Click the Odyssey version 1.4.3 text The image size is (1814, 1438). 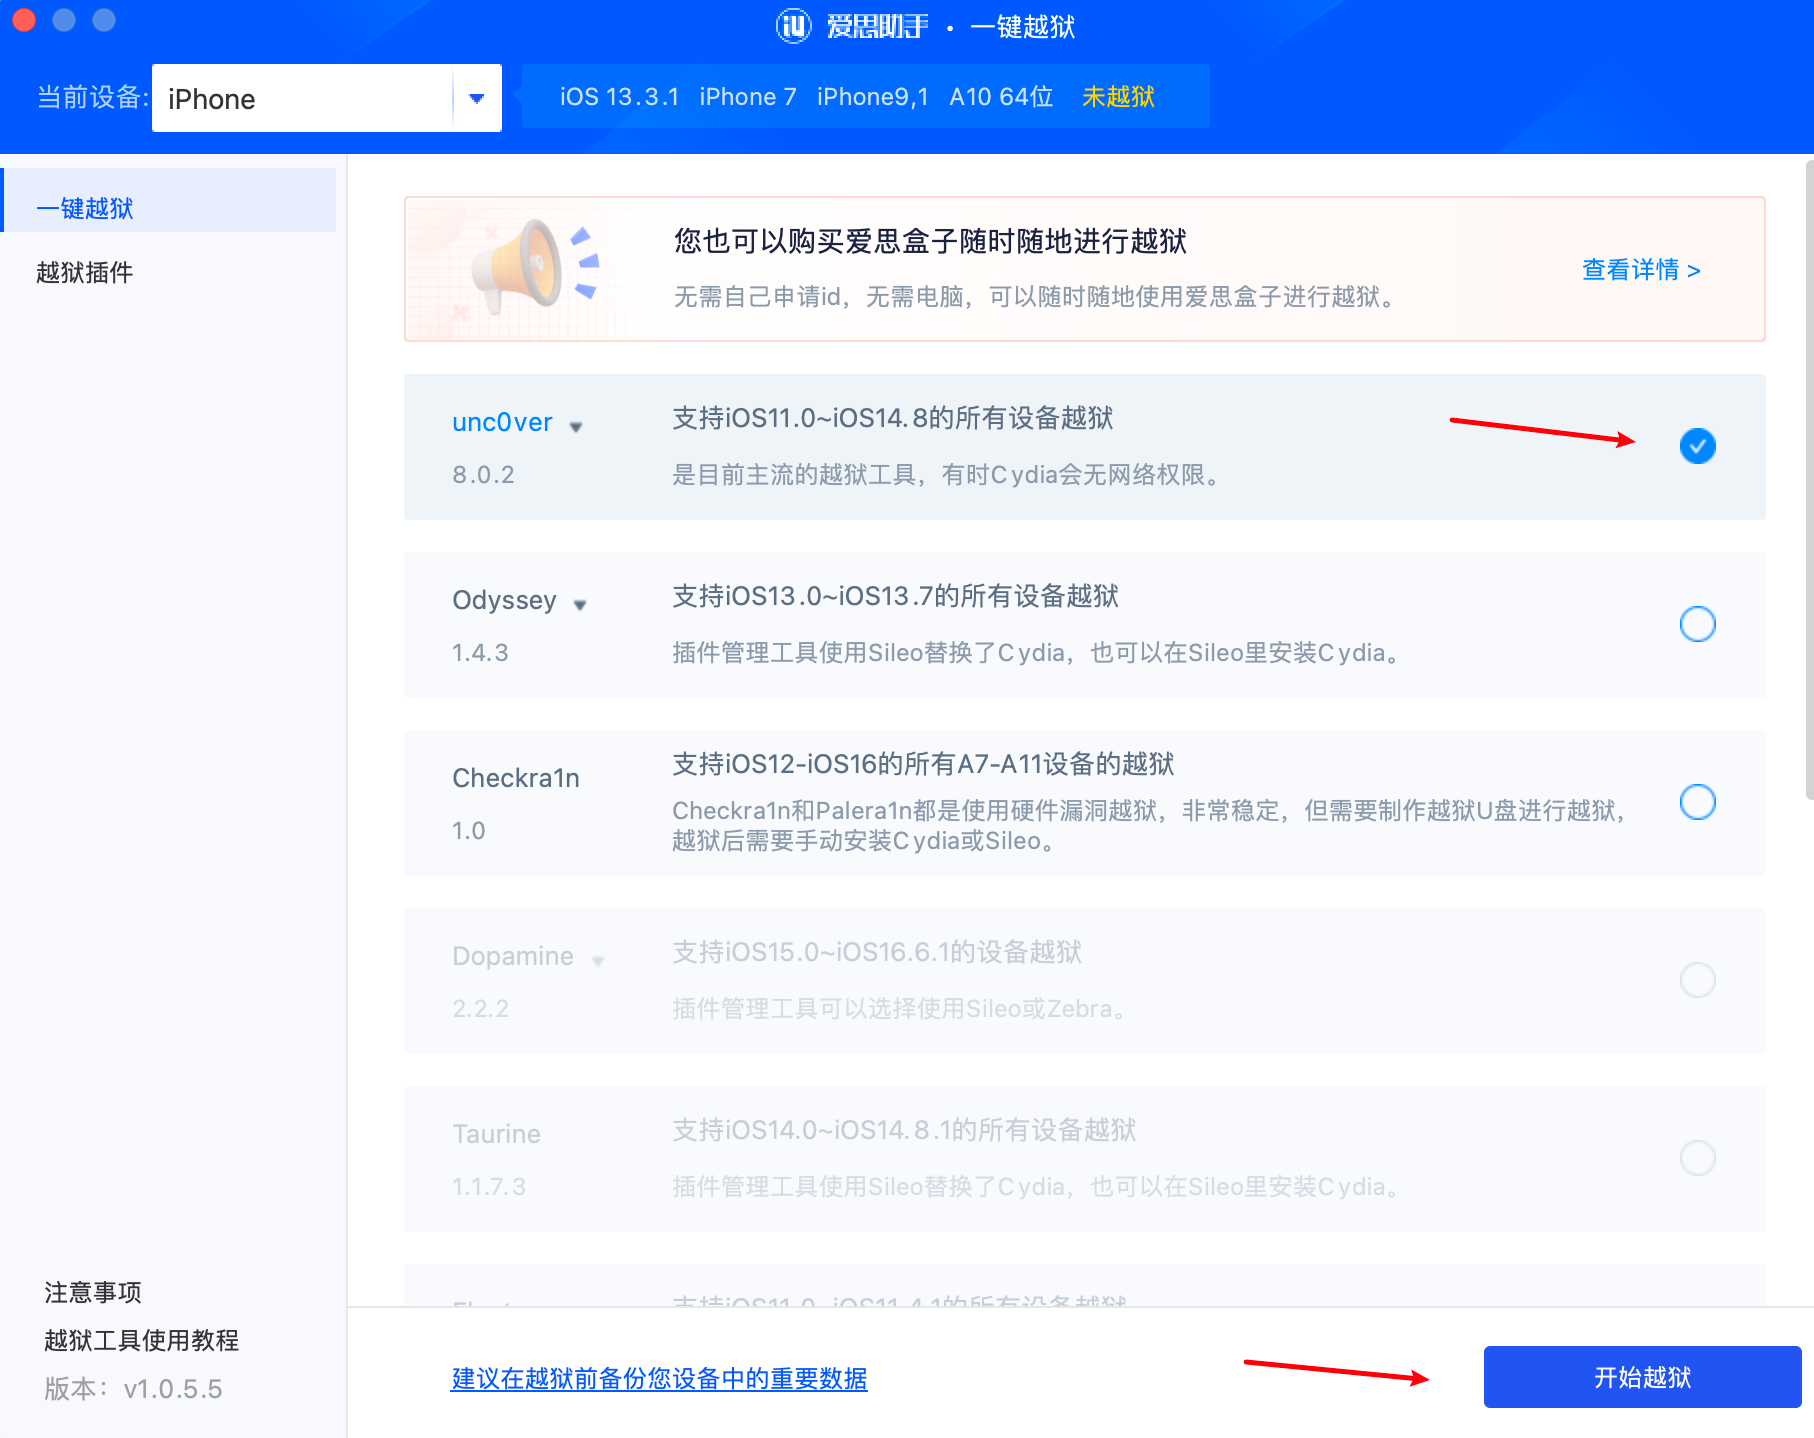point(480,652)
